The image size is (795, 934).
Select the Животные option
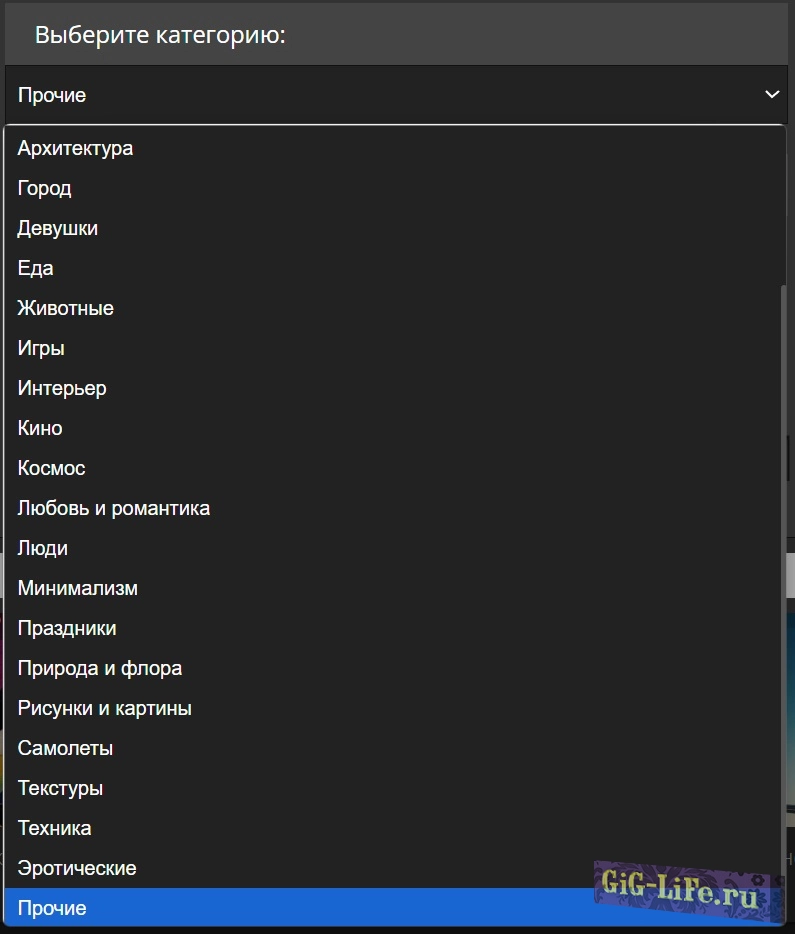66,308
